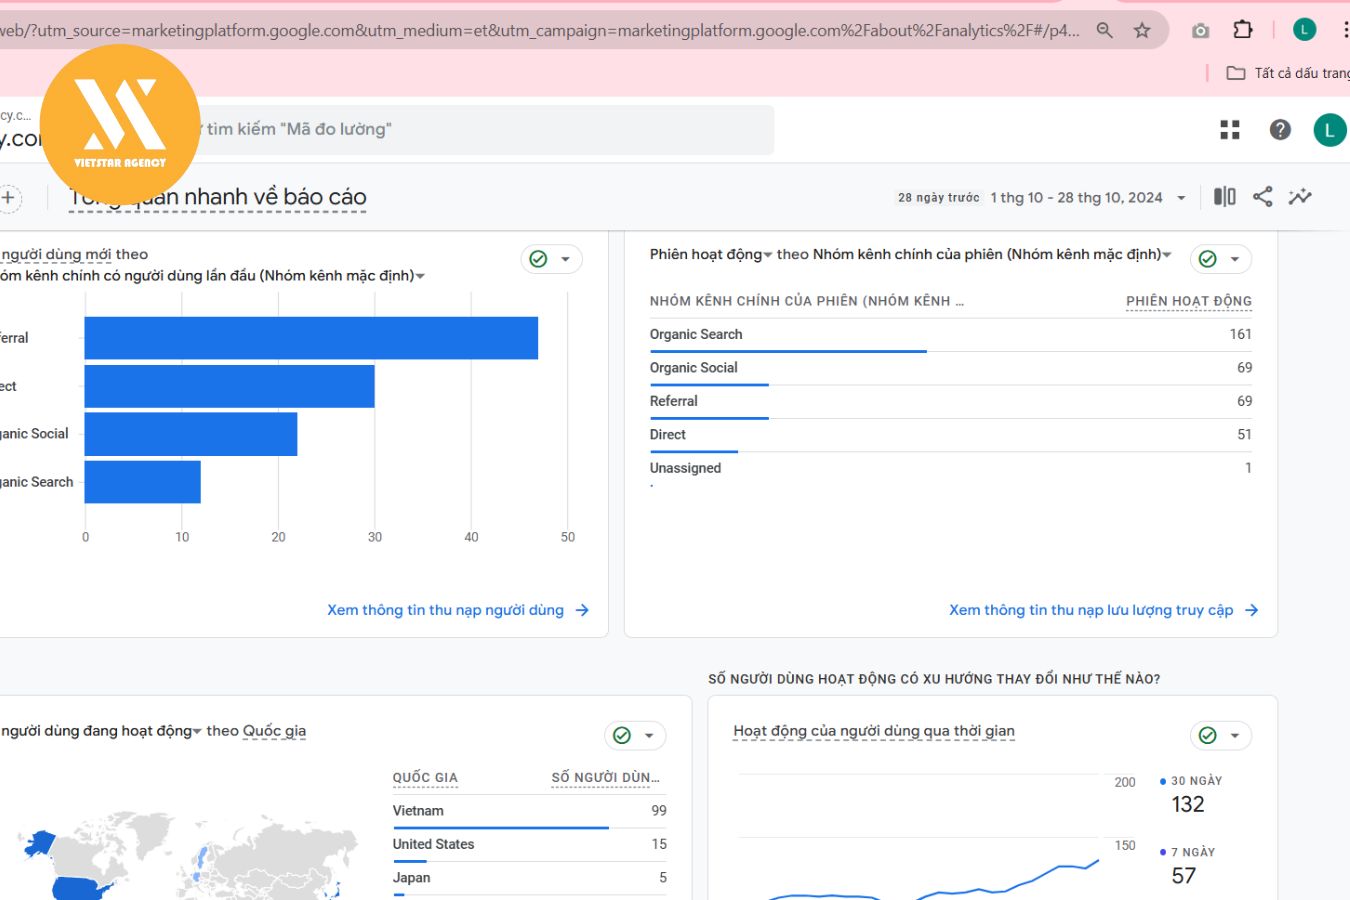Open the Chrome profile avatar in toolbar
The width and height of the screenshot is (1350, 900).
point(1304,30)
